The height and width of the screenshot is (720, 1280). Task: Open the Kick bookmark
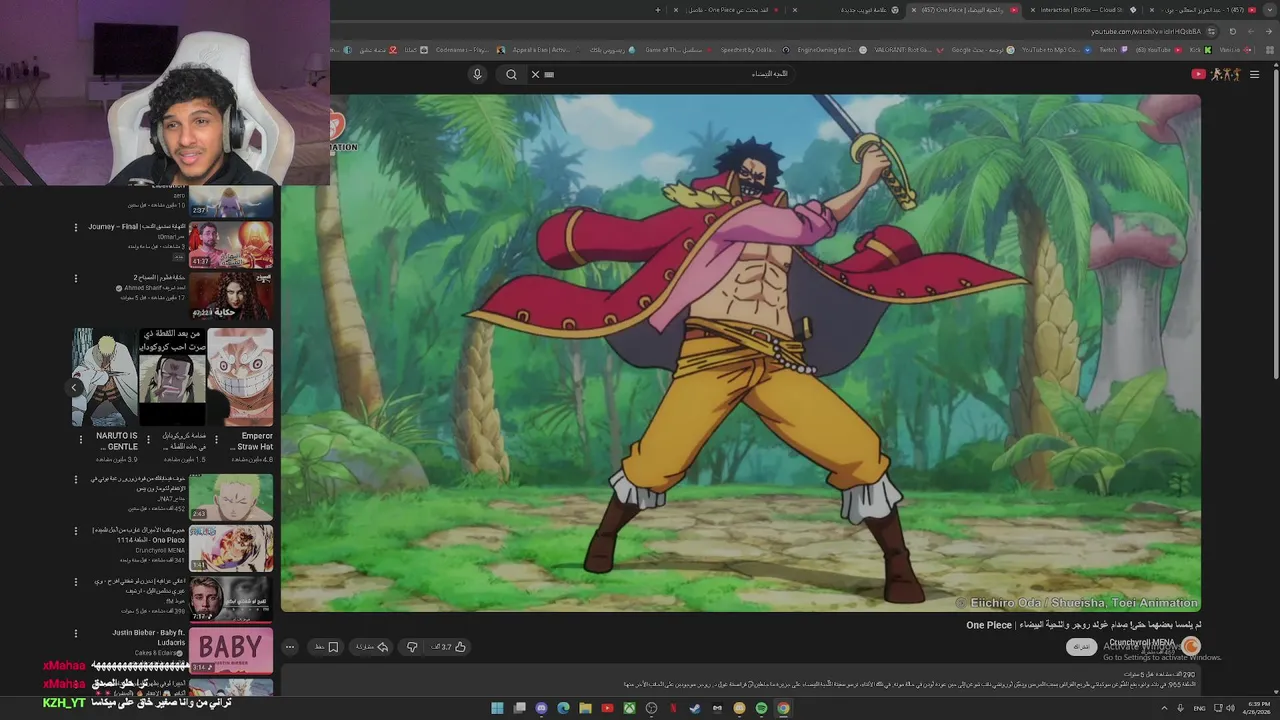pyautogui.click(x=1200, y=49)
